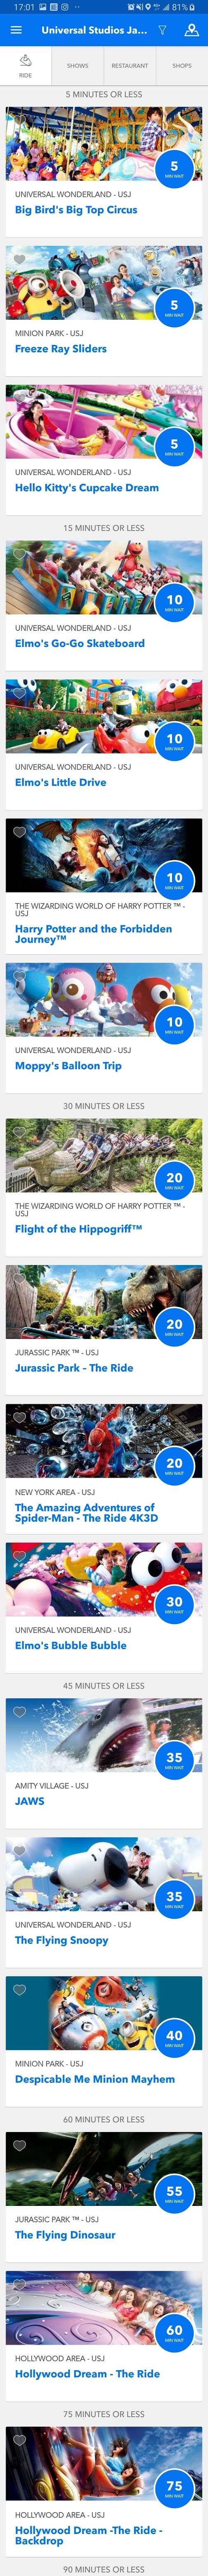Toggle heart favorite on Harry Potter Forbidden Journey
Image resolution: width=208 pixels, height=2576 pixels.
19,832
